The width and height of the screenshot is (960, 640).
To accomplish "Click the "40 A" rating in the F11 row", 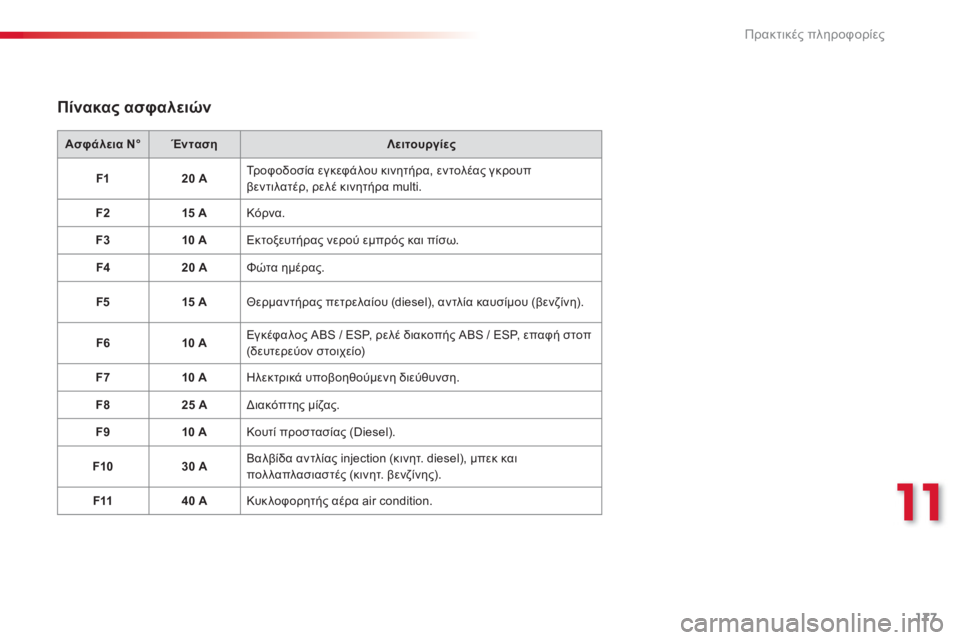I will click(x=194, y=501).
